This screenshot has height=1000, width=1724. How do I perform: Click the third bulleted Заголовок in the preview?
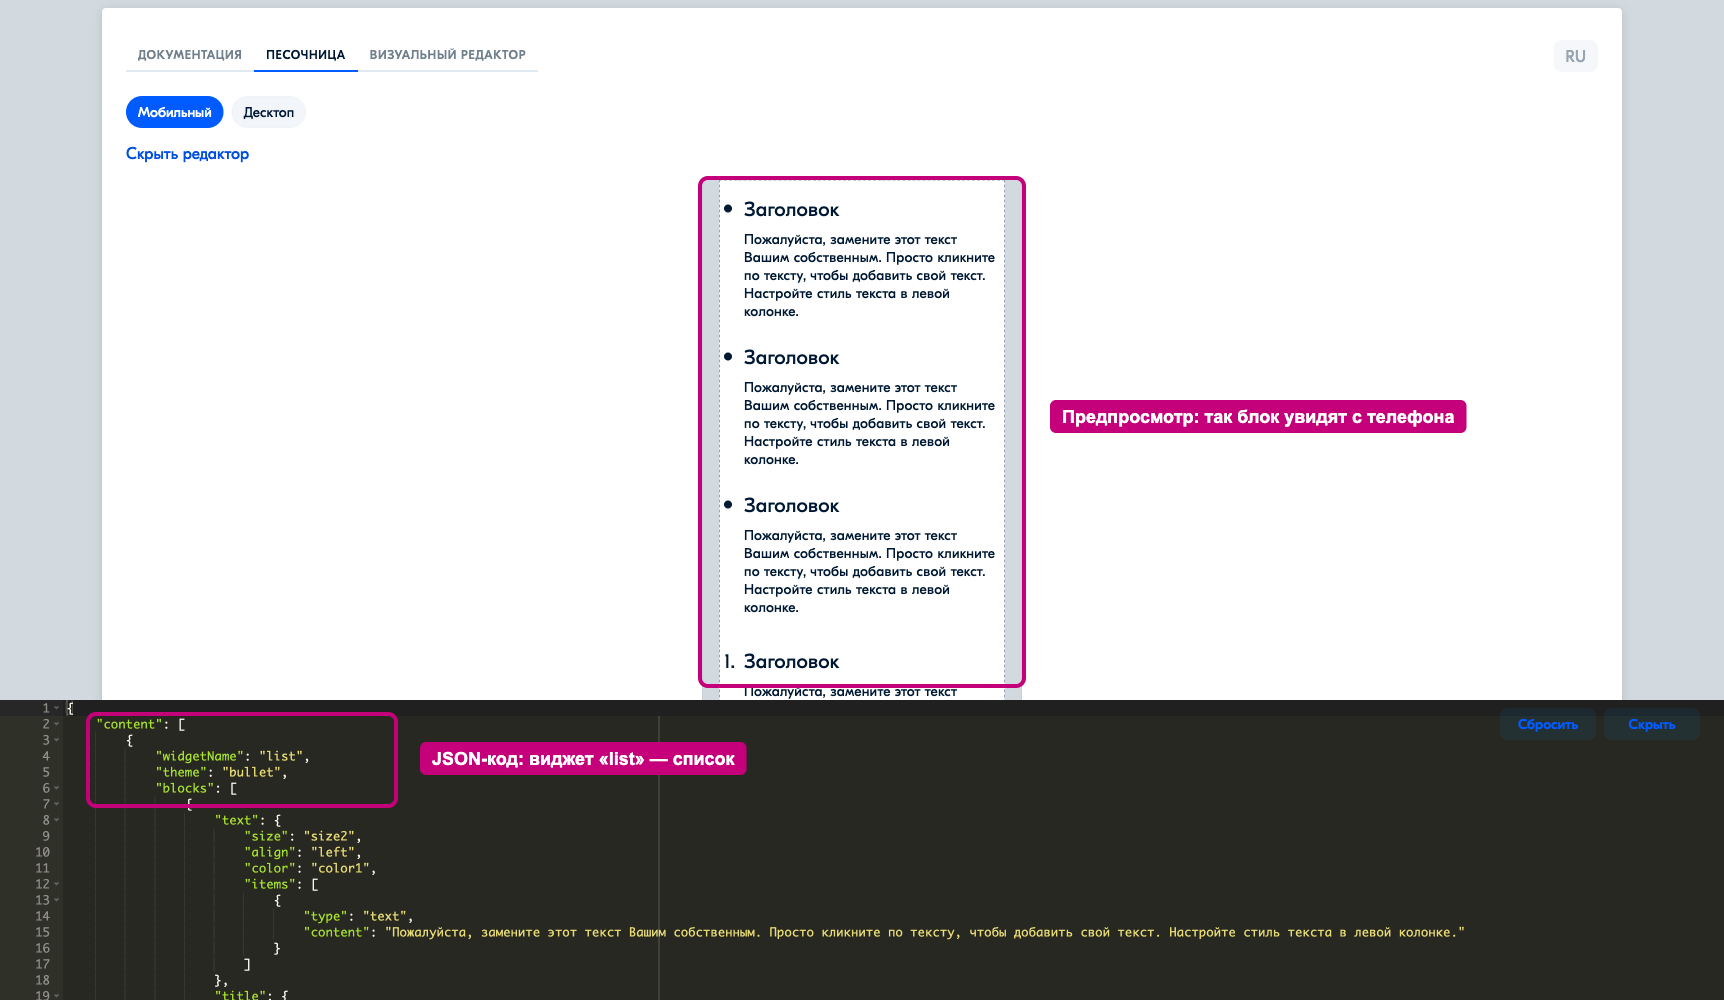[791, 506]
